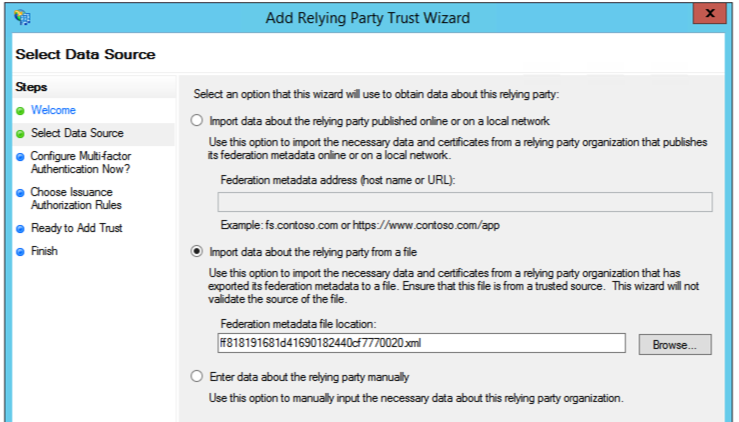Select Choose Issuance Authorization Rules step
The width and height of the screenshot is (739, 422).
71,198
